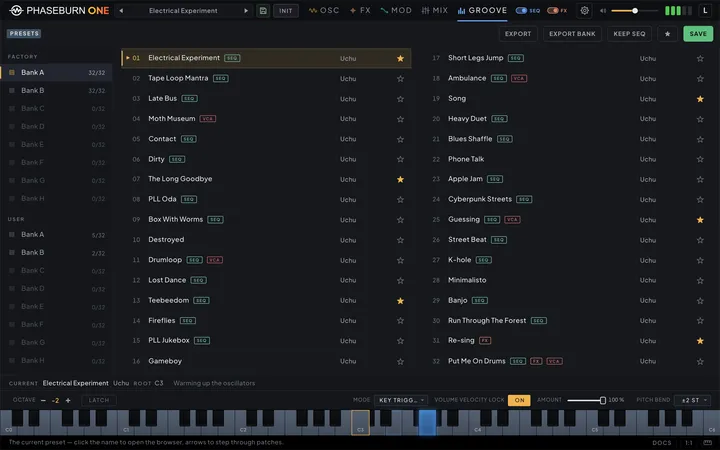Click the INIT button
Screen dimensions: 720x450
[286, 11]
